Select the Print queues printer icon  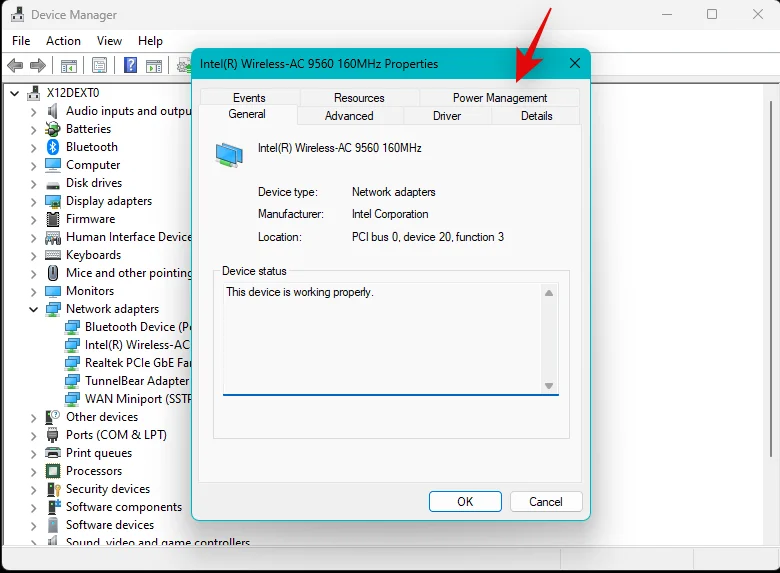(53, 453)
